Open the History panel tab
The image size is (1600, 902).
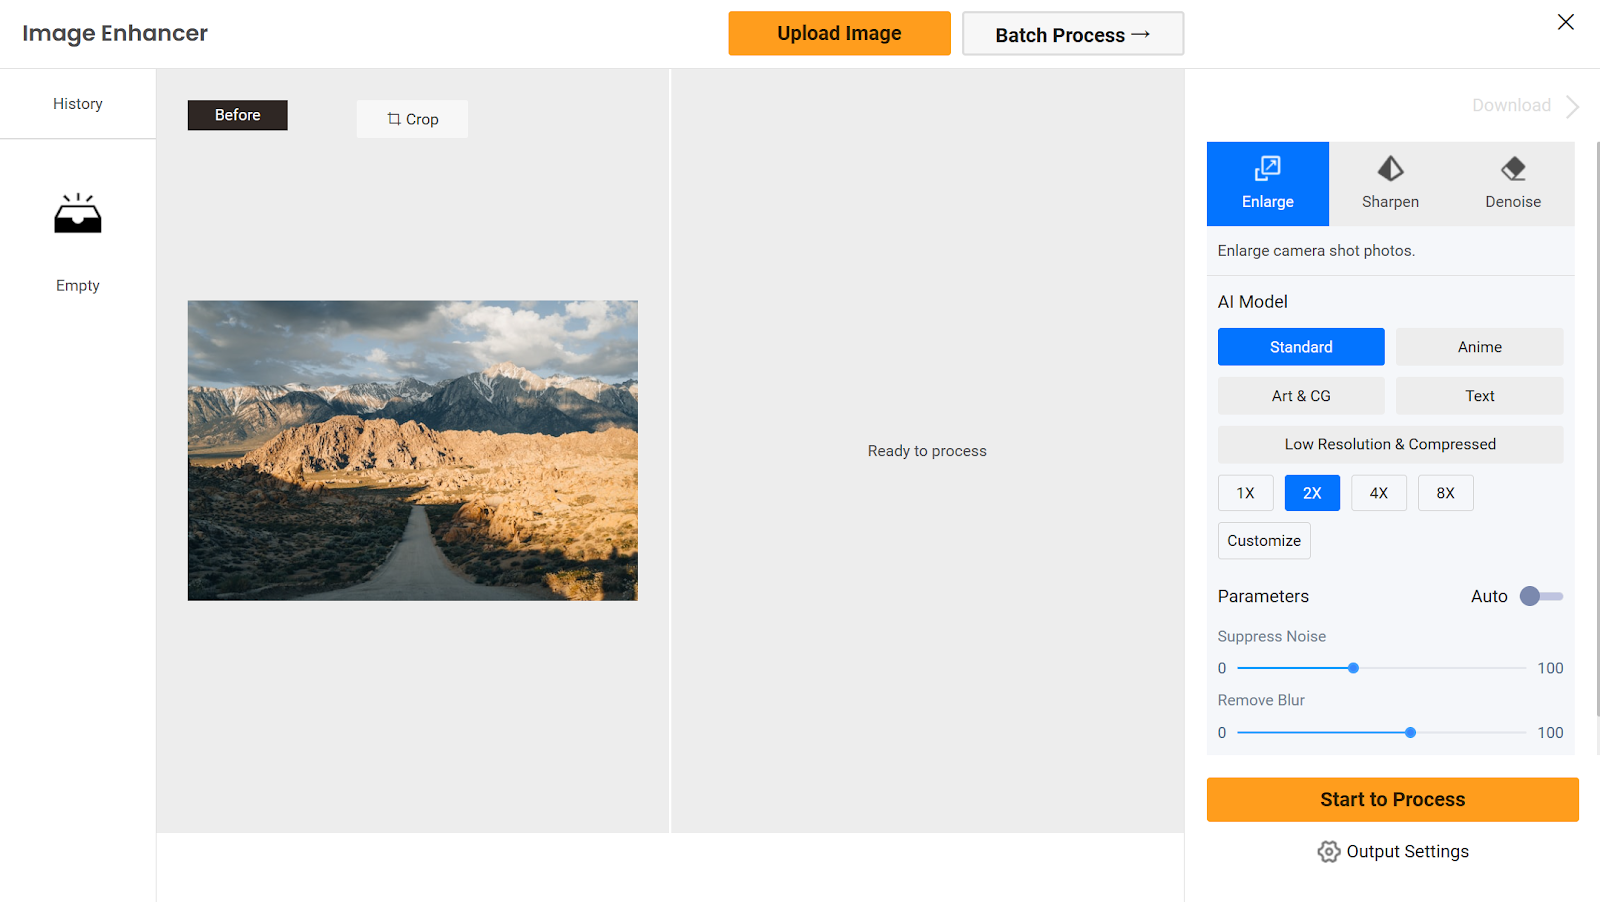point(78,104)
